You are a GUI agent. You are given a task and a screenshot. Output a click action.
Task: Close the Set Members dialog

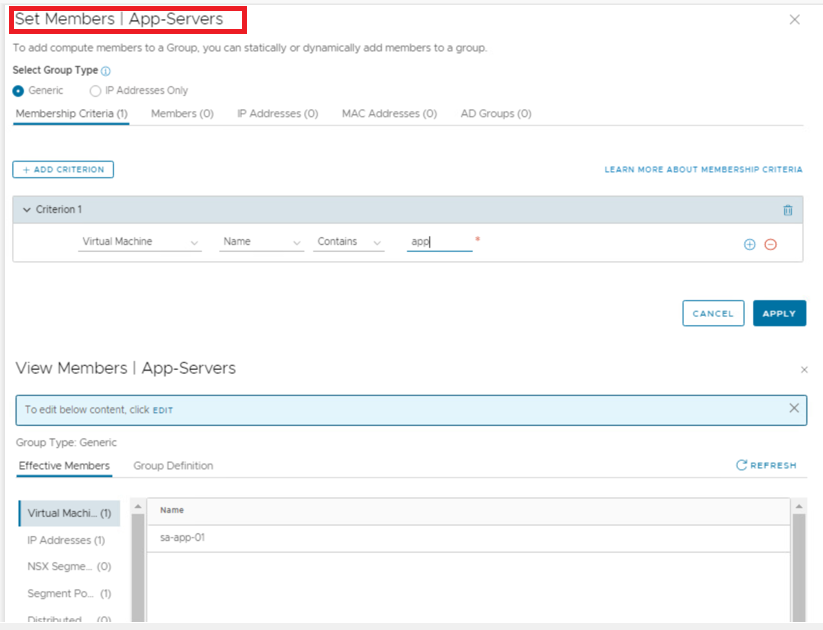click(x=795, y=20)
